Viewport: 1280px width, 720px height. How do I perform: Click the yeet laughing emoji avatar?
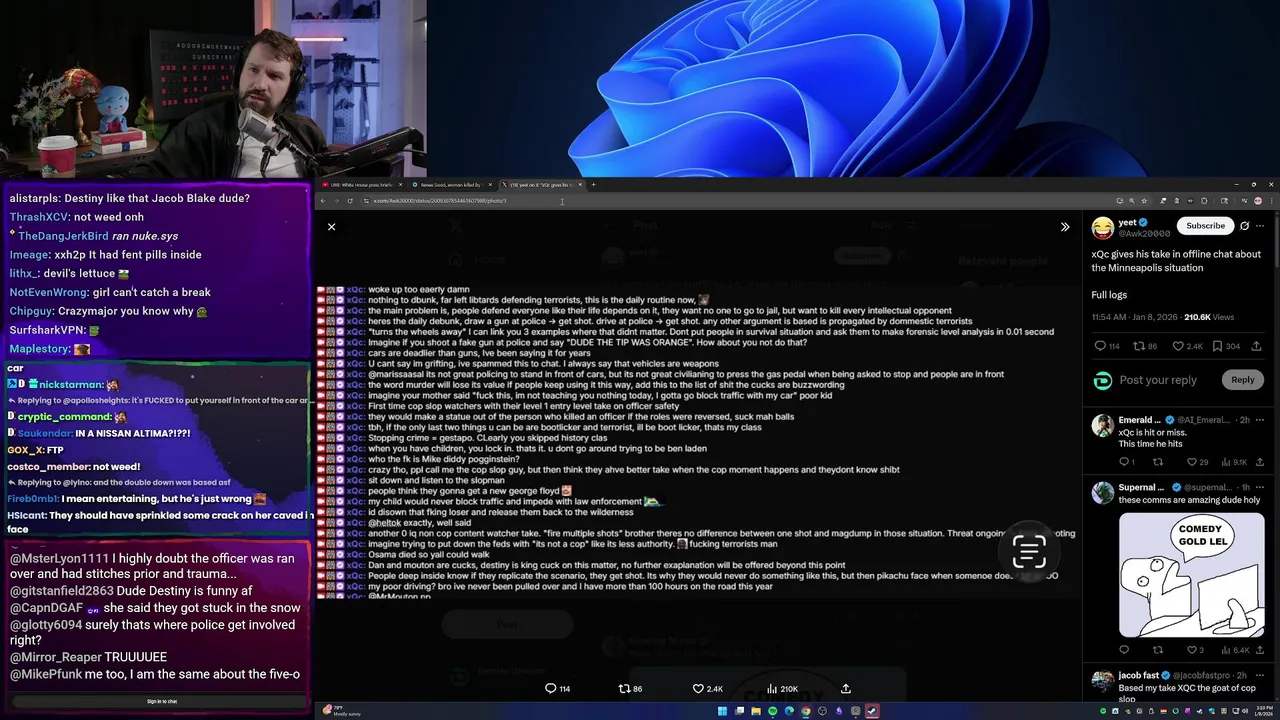(x=1102, y=228)
